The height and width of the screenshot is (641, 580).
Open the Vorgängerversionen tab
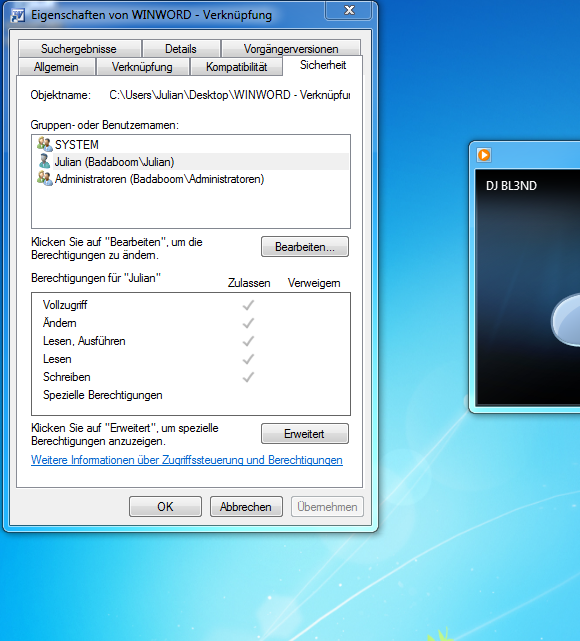coord(291,49)
